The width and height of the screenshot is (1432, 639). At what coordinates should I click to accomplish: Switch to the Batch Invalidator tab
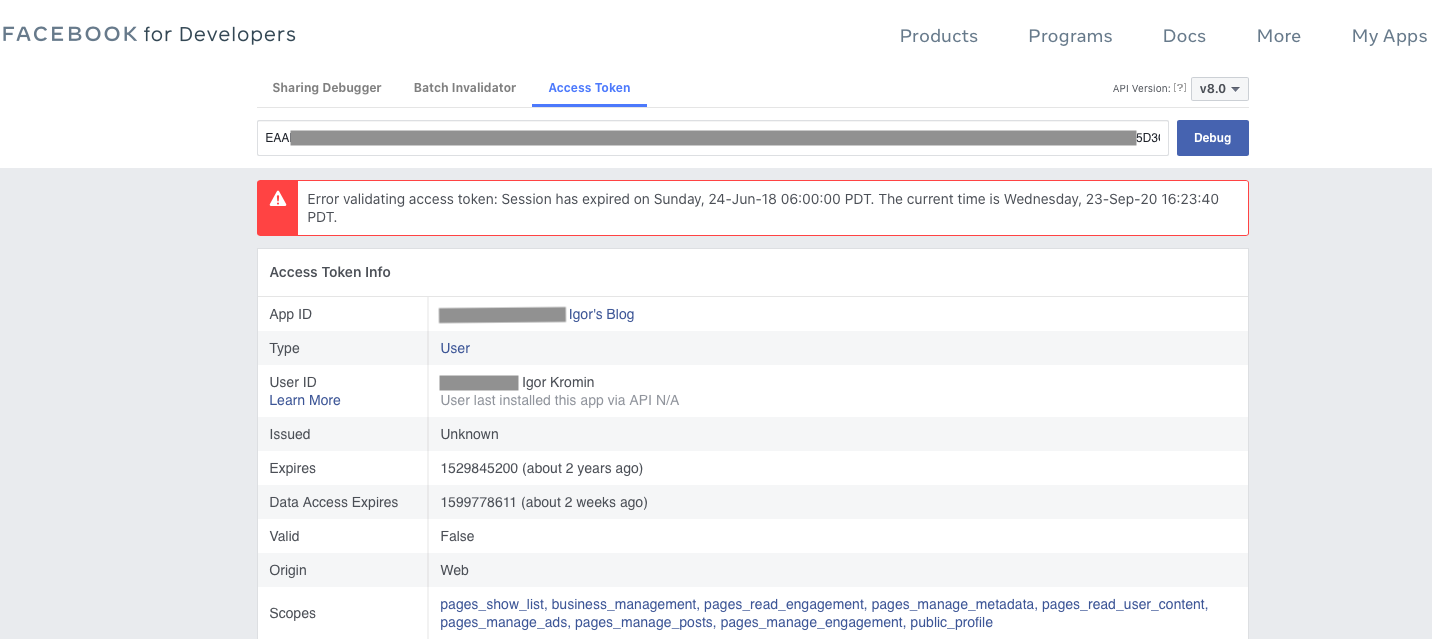coord(465,88)
